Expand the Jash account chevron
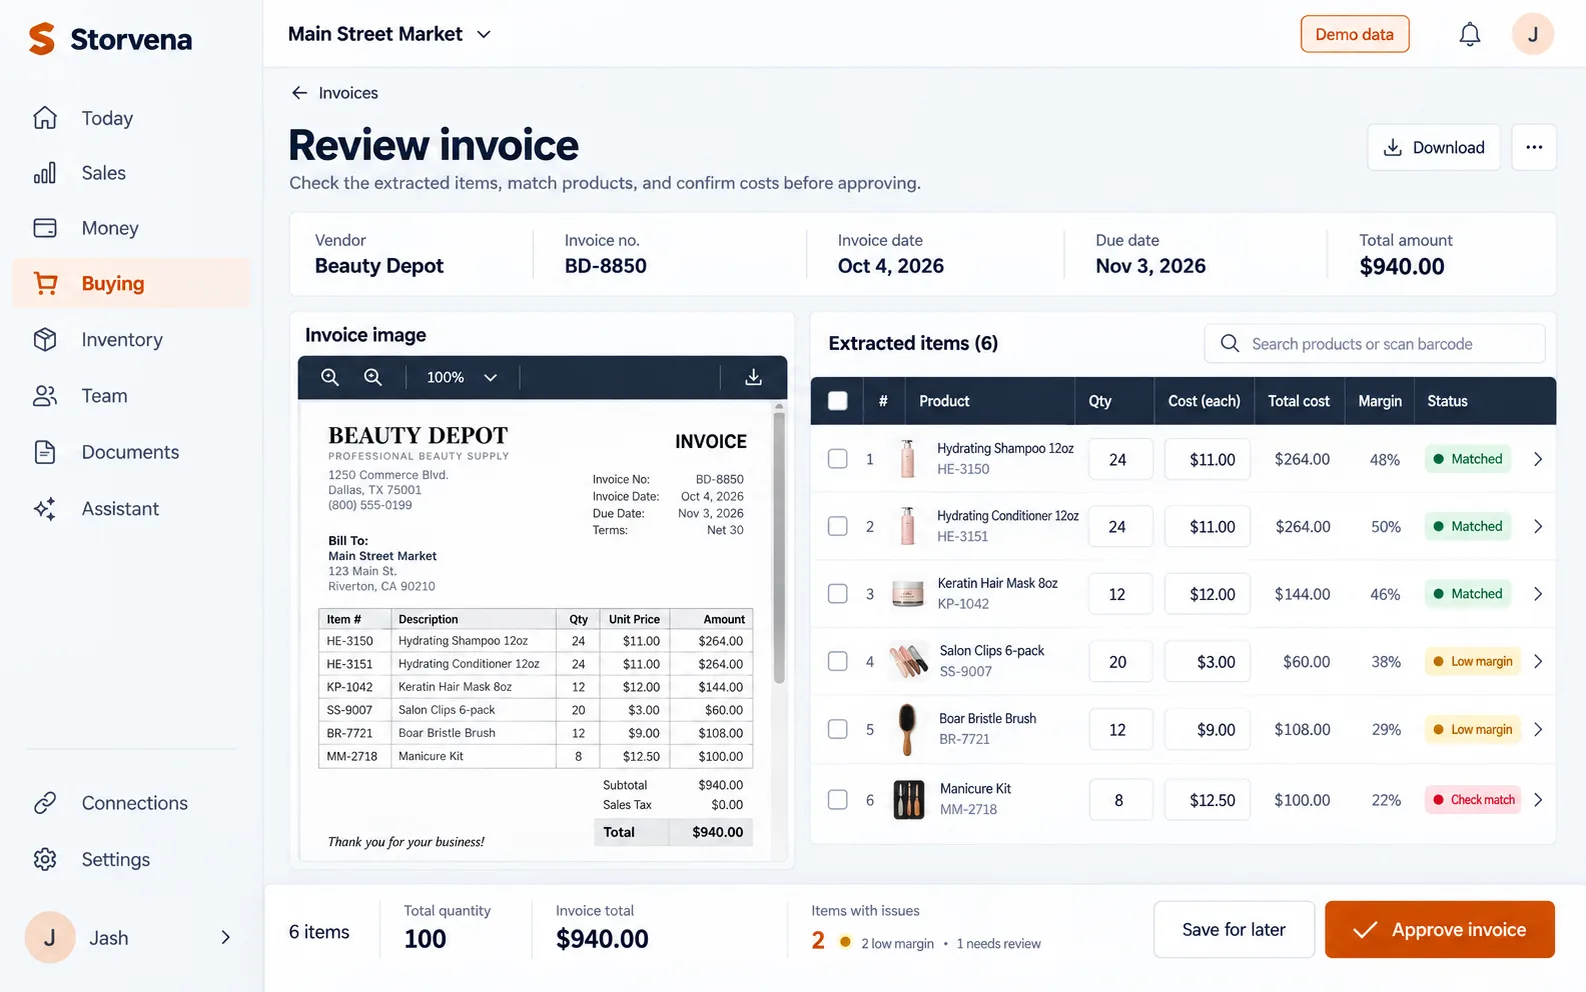The height and width of the screenshot is (992, 1586). pyautogui.click(x=225, y=938)
